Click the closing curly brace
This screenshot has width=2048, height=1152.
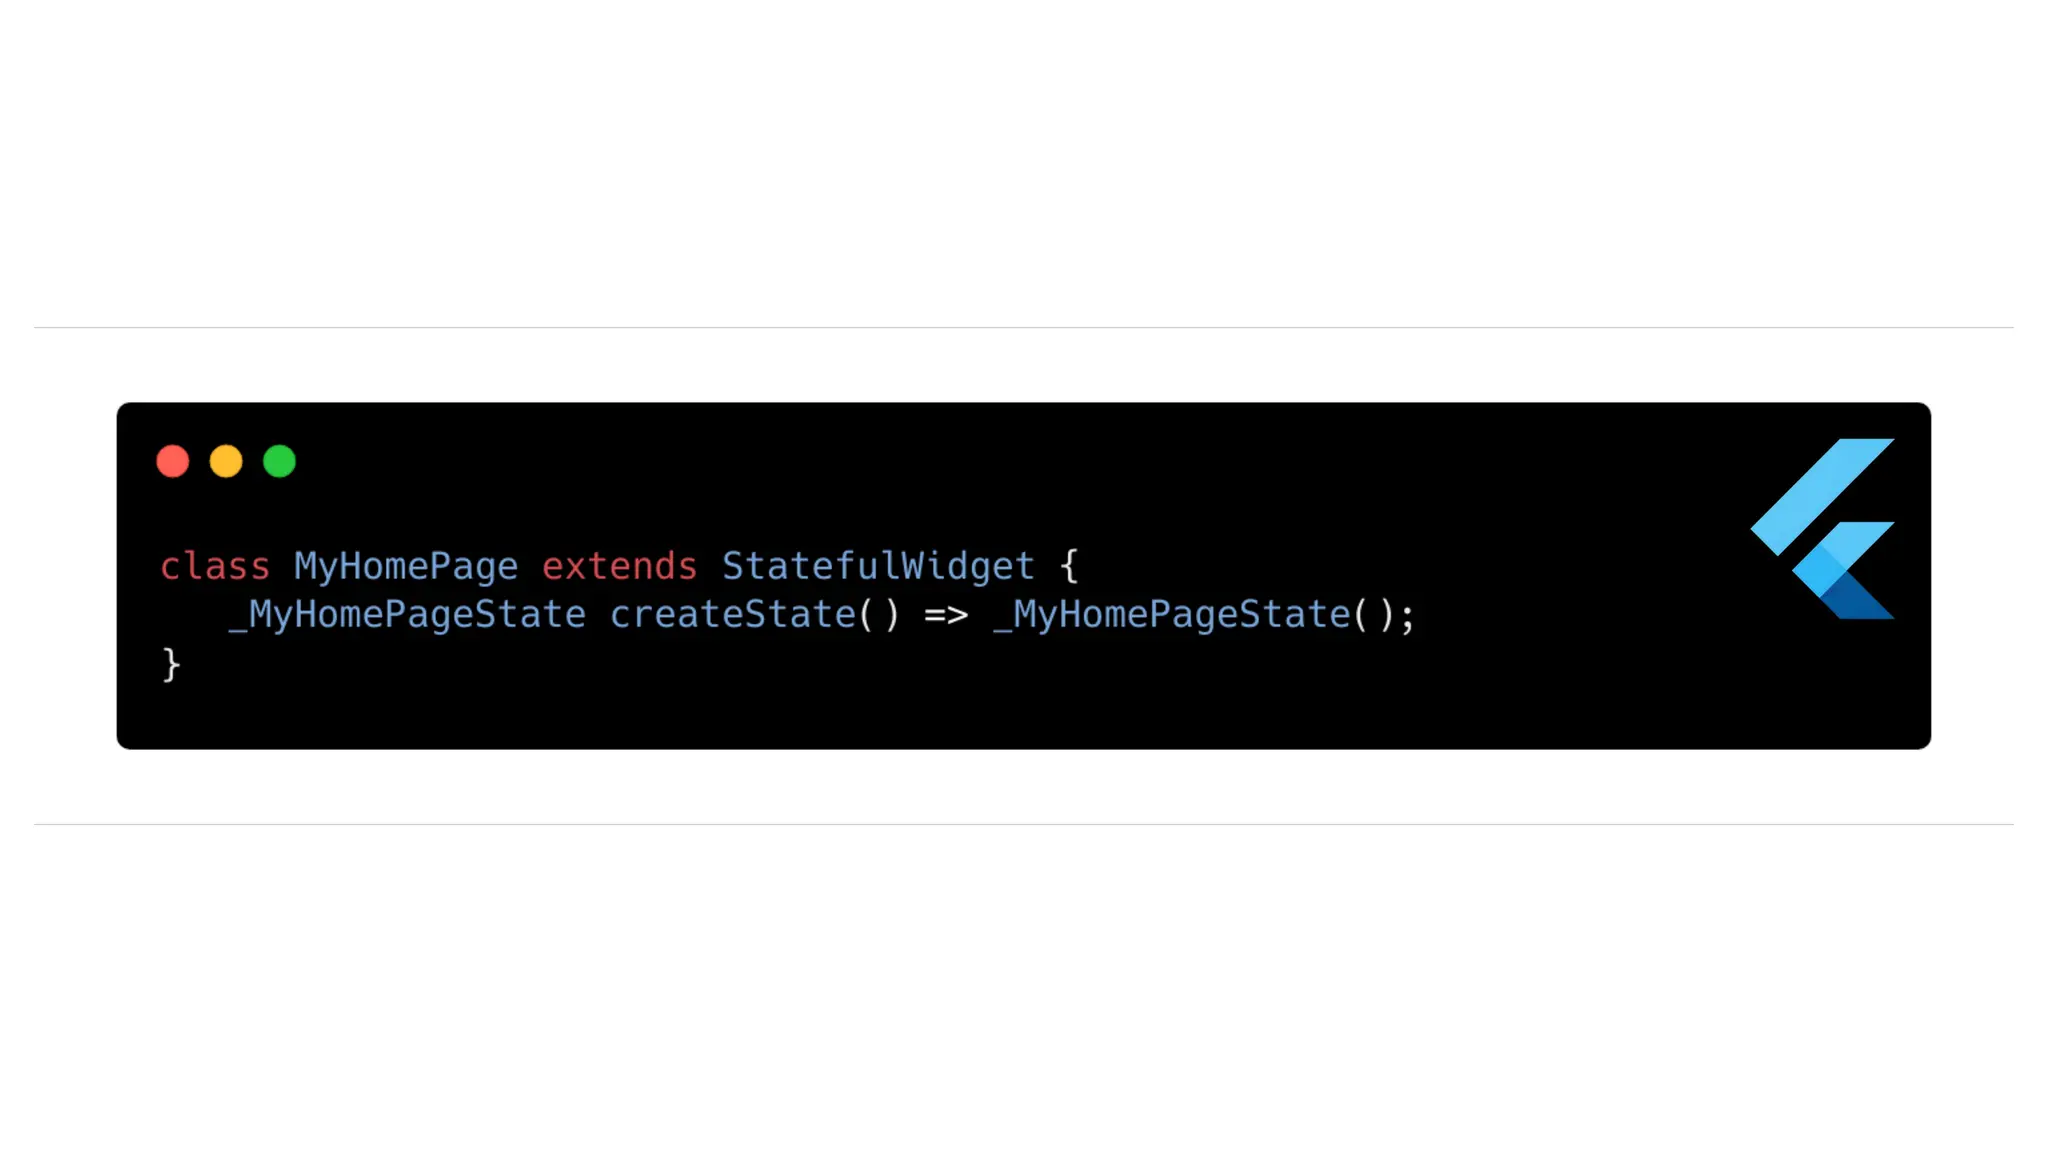[171, 664]
